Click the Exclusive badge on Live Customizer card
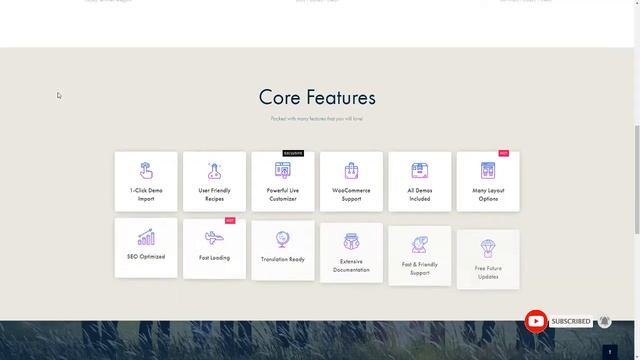This screenshot has height=360, width=640. pyautogui.click(x=293, y=153)
